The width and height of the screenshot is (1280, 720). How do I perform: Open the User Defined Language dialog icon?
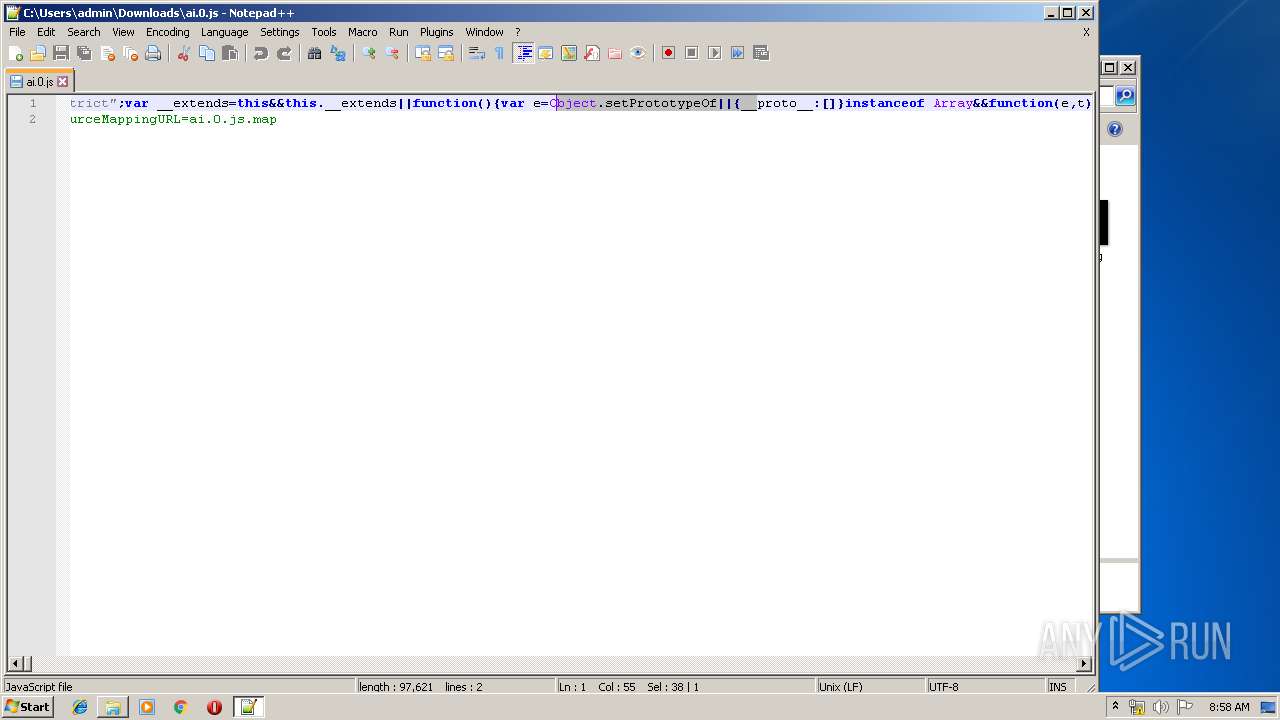coord(546,53)
